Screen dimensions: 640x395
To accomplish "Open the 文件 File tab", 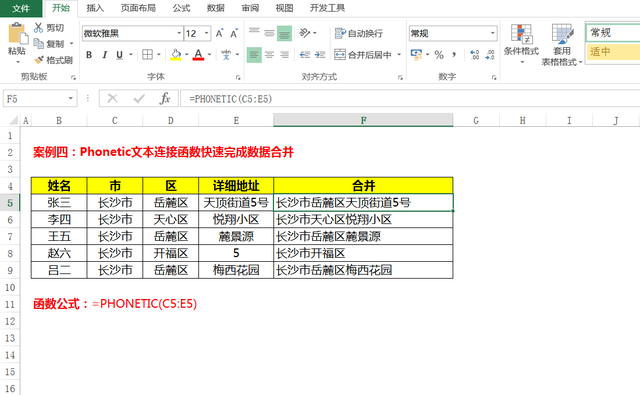I will [20, 8].
